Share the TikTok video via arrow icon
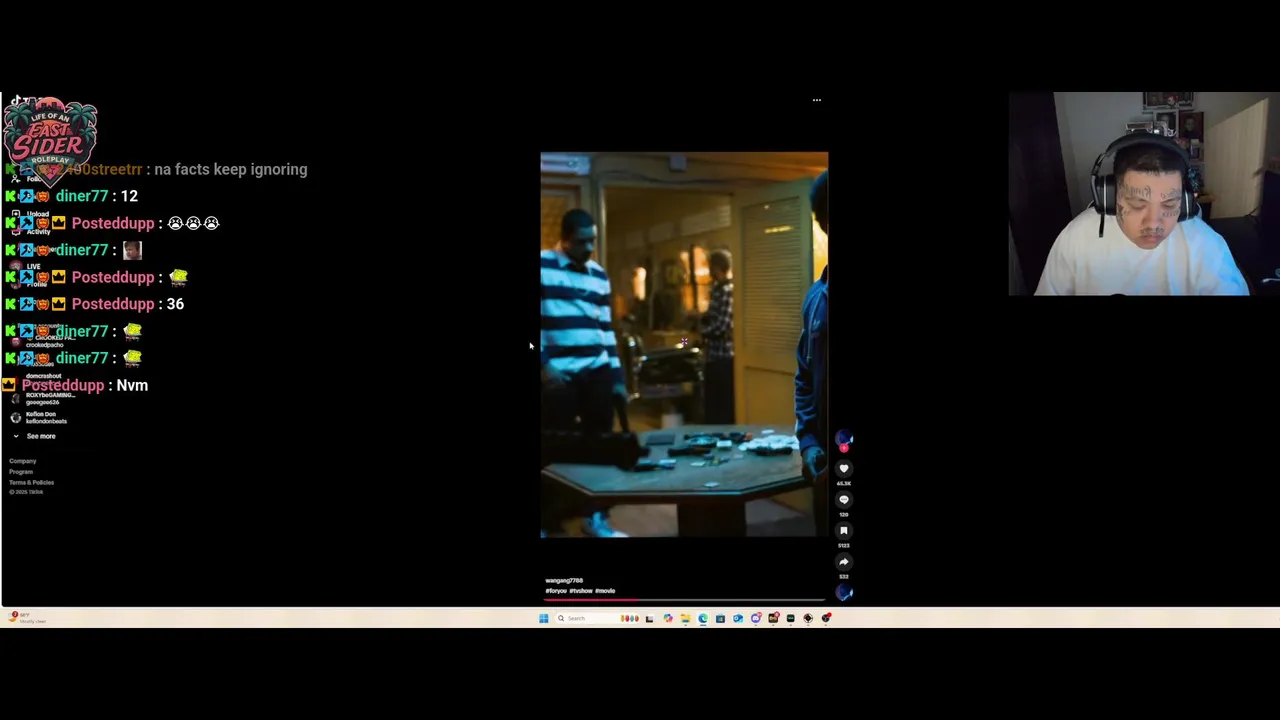The width and height of the screenshot is (1280, 720). (x=844, y=561)
